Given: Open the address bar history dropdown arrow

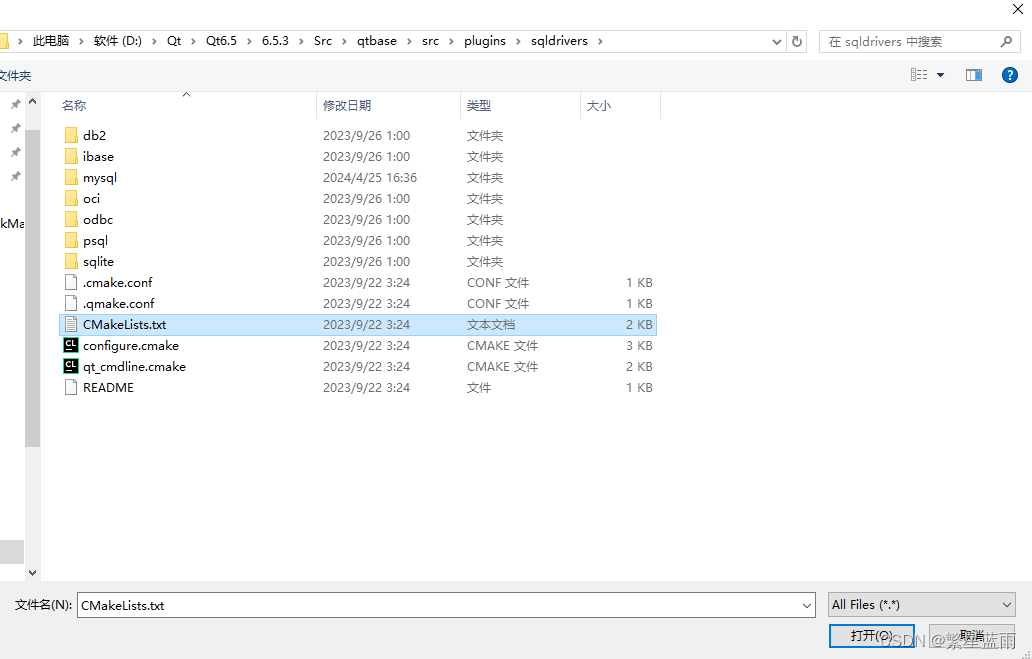Looking at the screenshot, I should pos(776,41).
